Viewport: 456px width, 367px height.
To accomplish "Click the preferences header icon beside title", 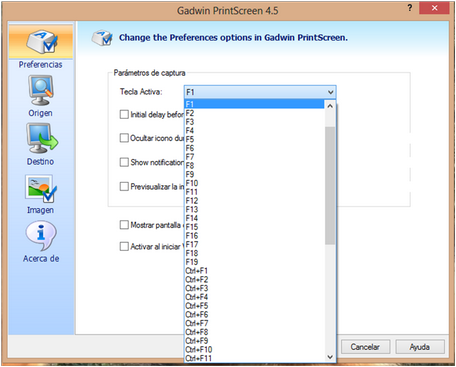I will (x=102, y=38).
